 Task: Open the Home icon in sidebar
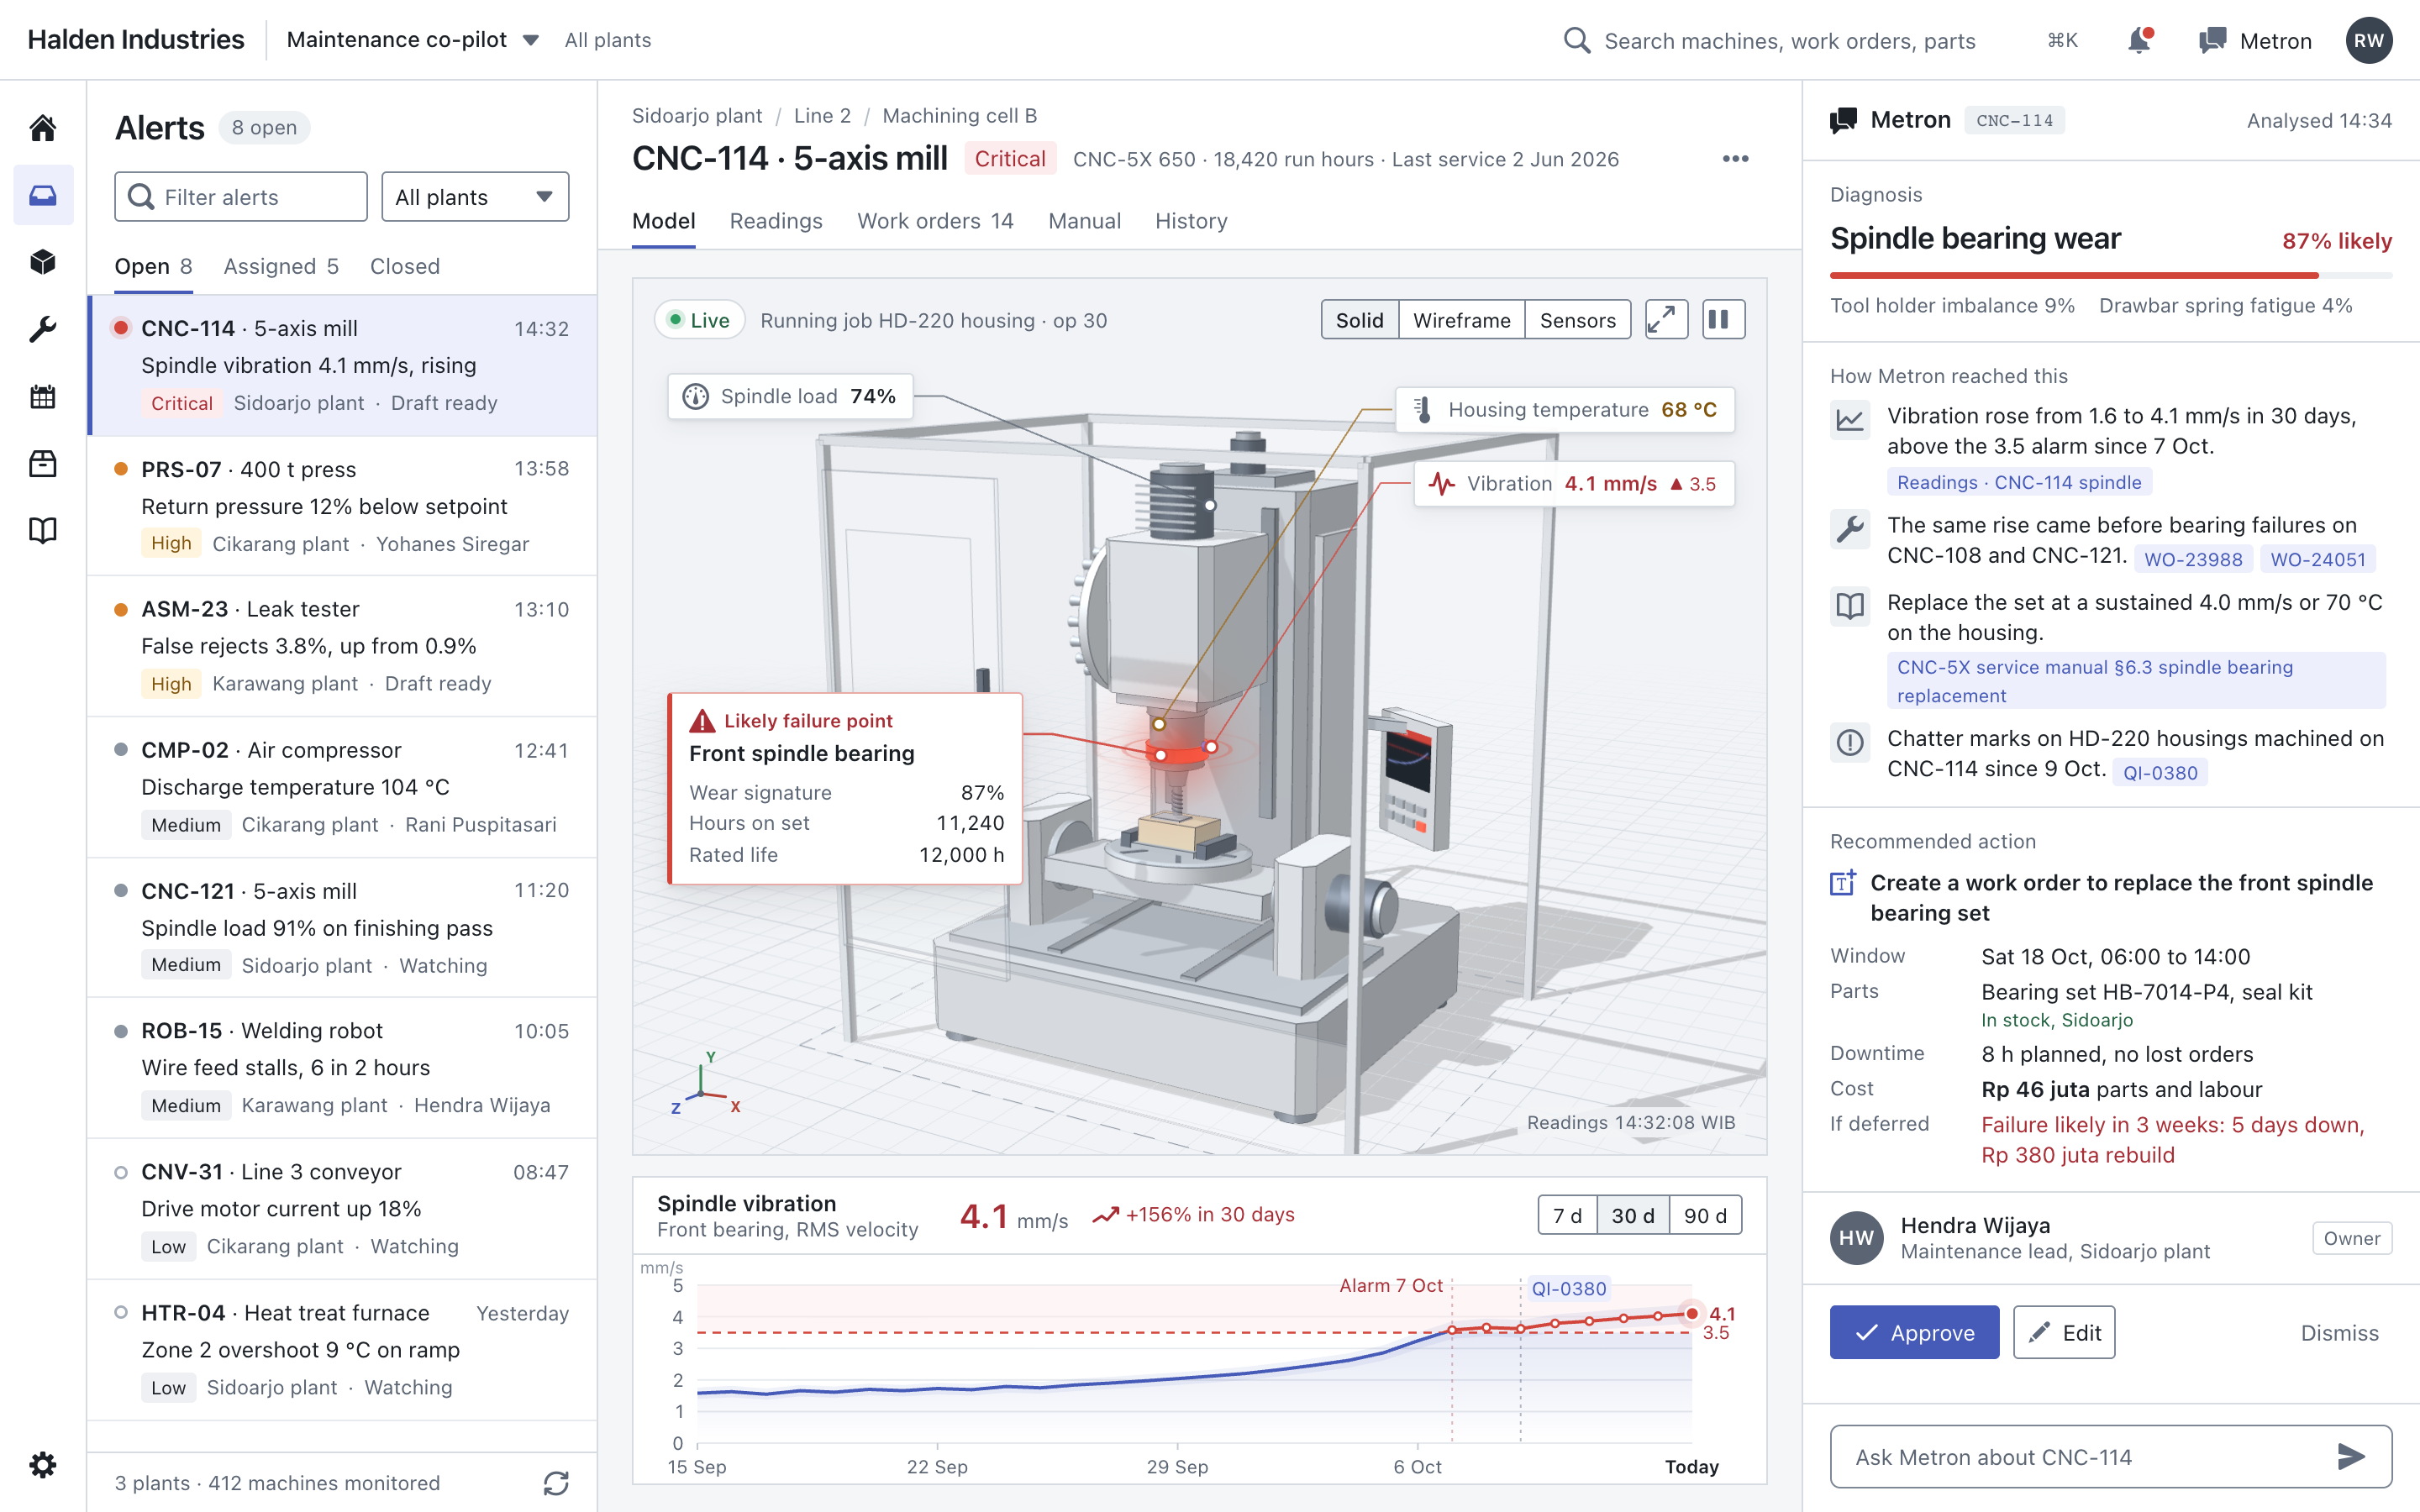tap(43, 127)
